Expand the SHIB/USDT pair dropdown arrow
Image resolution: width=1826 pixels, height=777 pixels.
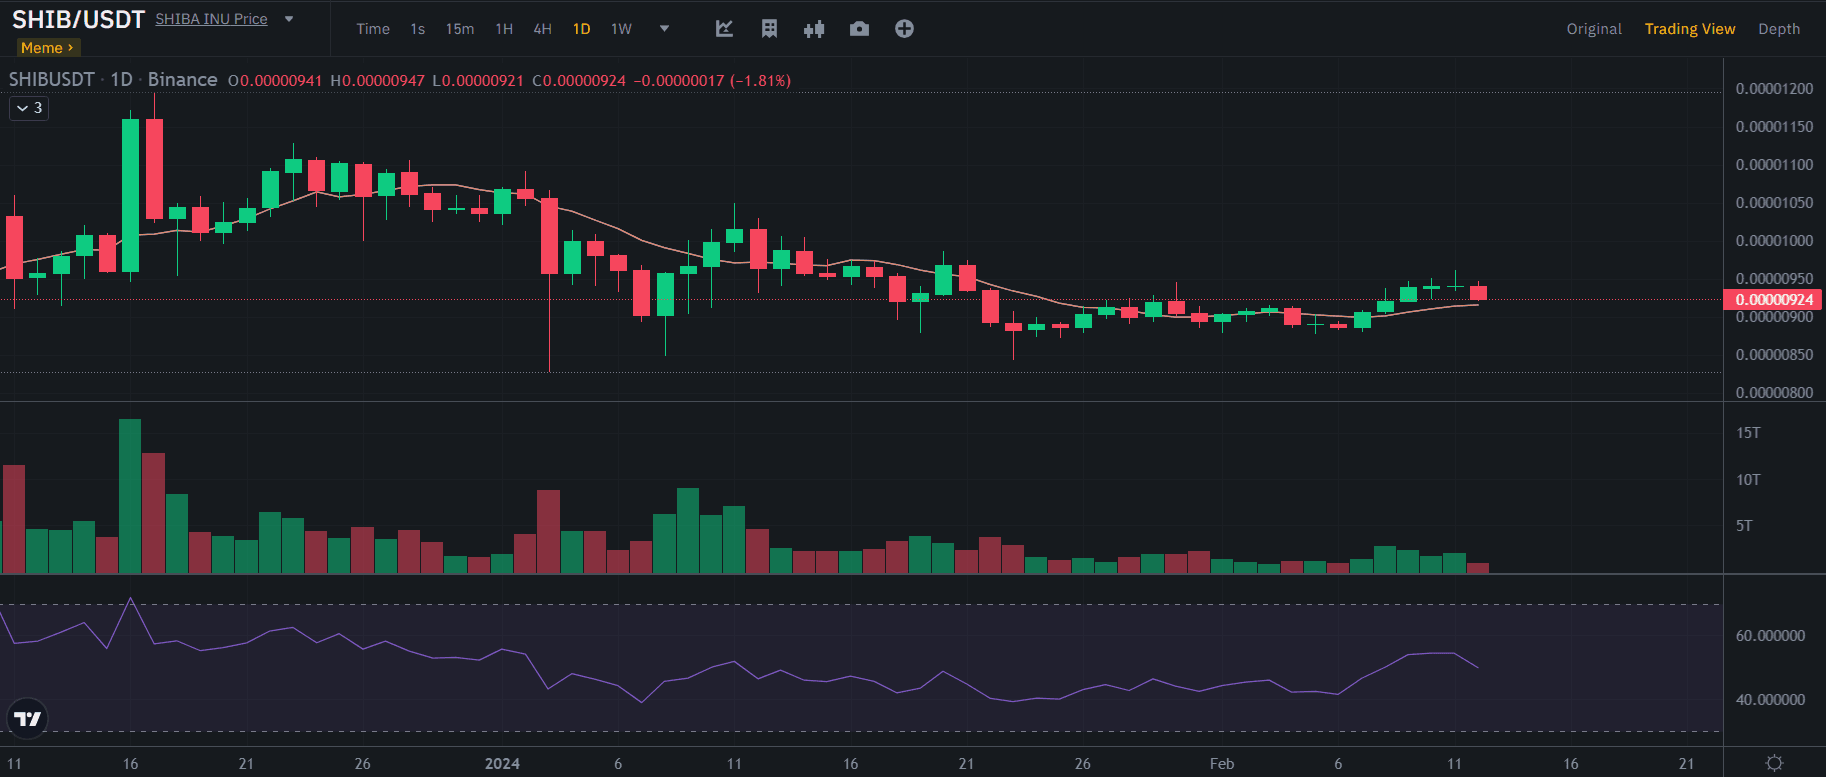[x=289, y=19]
